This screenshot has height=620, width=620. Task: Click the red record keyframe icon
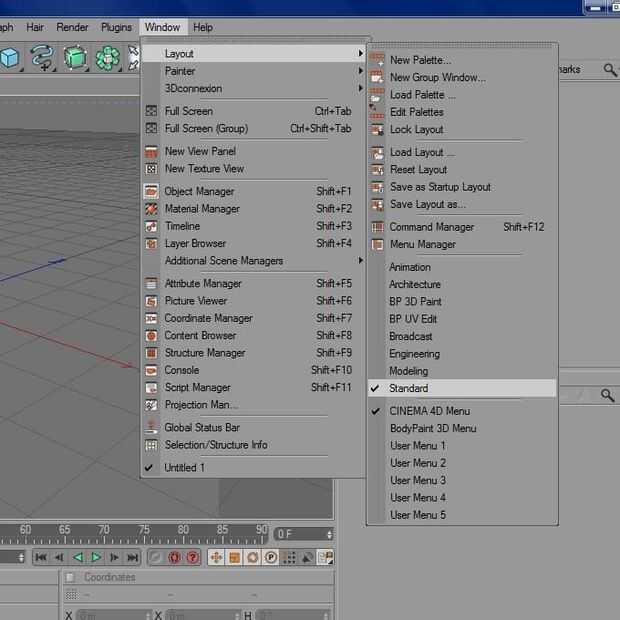point(175,557)
